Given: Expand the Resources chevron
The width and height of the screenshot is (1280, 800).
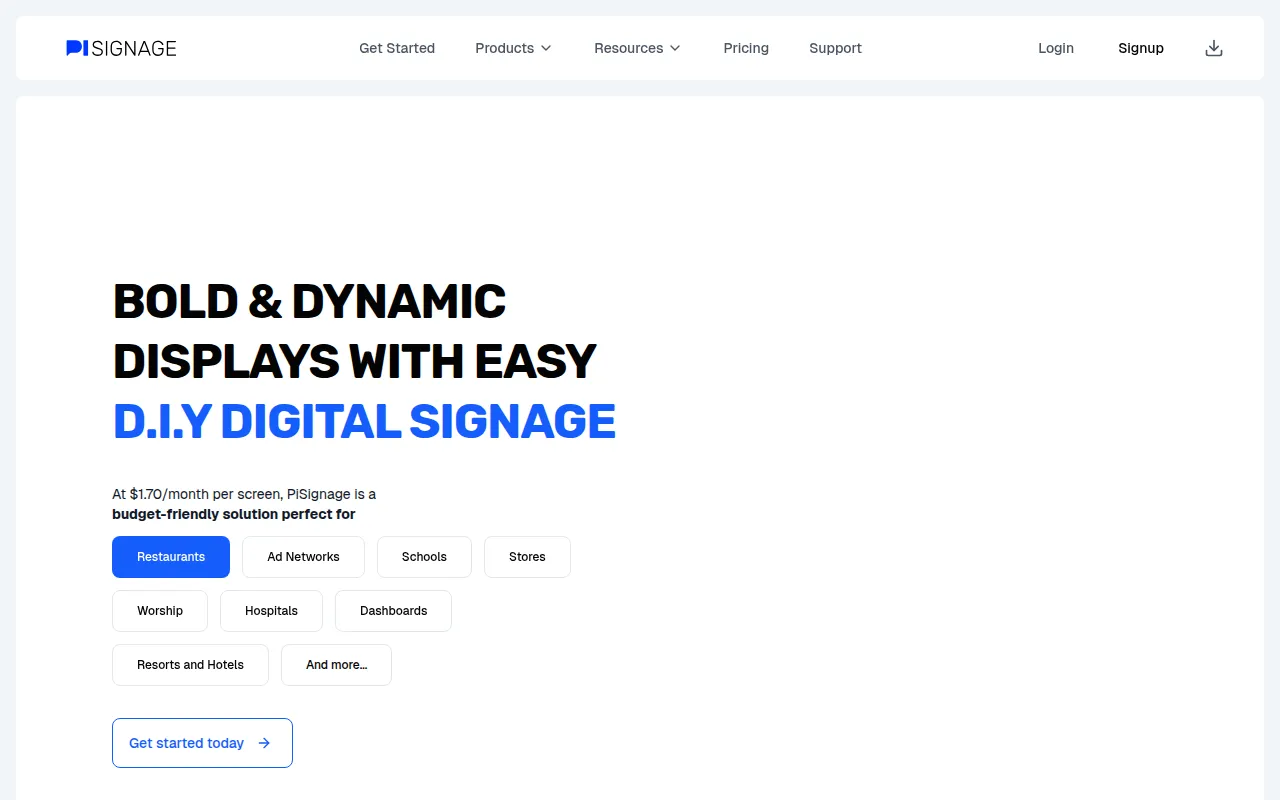Looking at the screenshot, I should (675, 48).
